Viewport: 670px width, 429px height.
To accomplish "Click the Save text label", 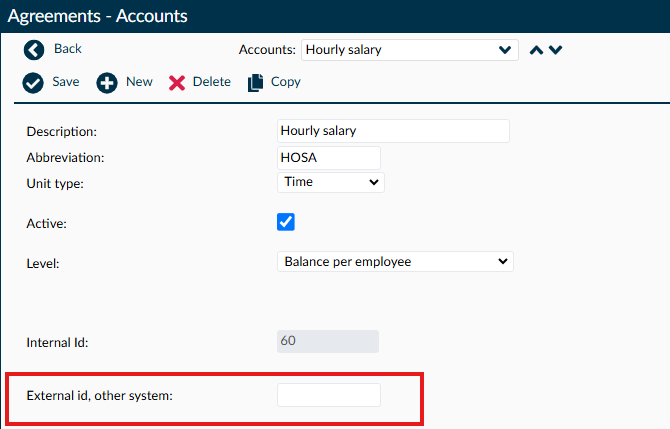I will click(x=66, y=82).
